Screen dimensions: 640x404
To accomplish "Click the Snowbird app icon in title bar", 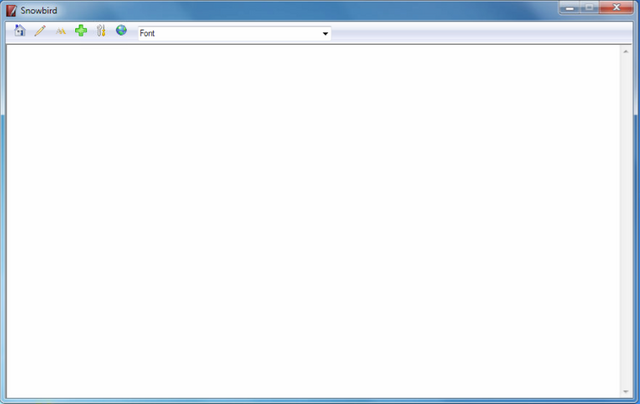I will pyautogui.click(x=11, y=10).
